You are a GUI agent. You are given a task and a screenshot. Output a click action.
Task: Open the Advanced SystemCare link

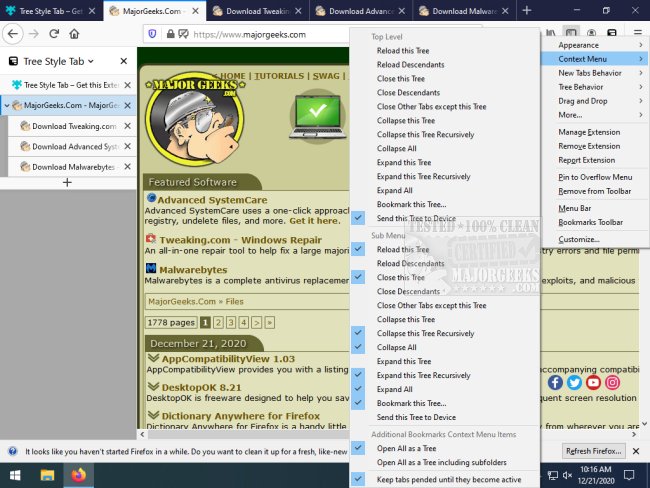[x=212, y=200]
